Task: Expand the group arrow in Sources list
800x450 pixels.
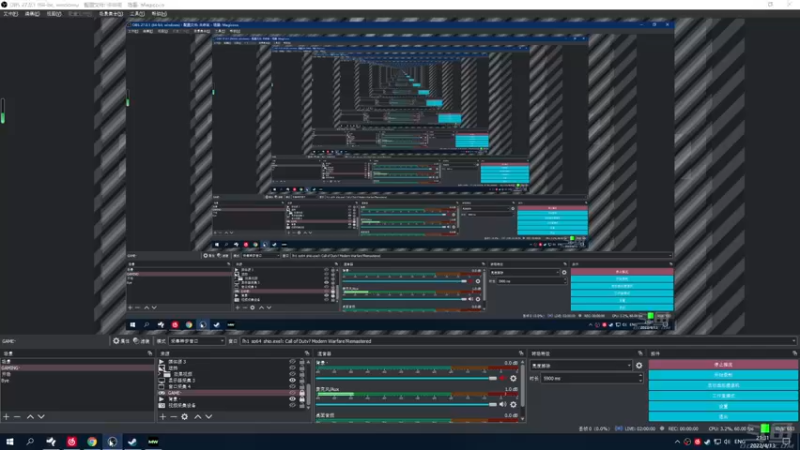Action: (x=161, y=374)
